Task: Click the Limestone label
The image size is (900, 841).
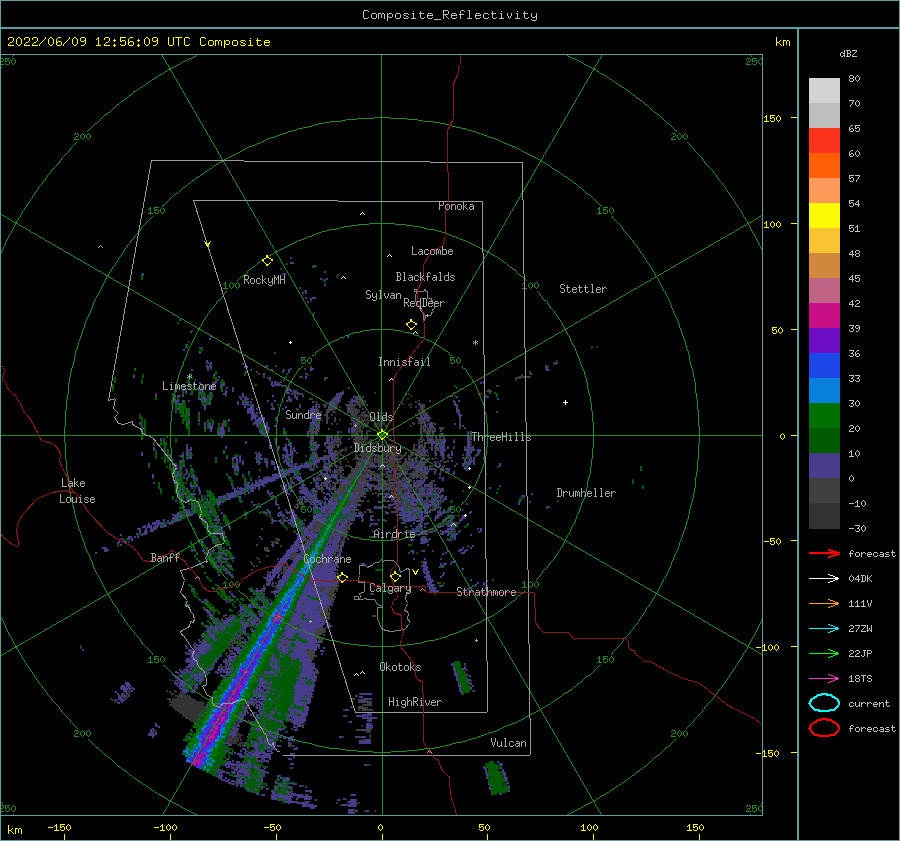Action: coord(189,386)
